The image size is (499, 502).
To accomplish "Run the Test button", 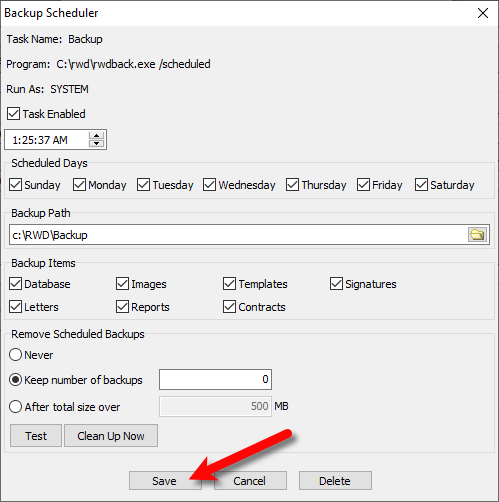I will [x=36, y=436].
